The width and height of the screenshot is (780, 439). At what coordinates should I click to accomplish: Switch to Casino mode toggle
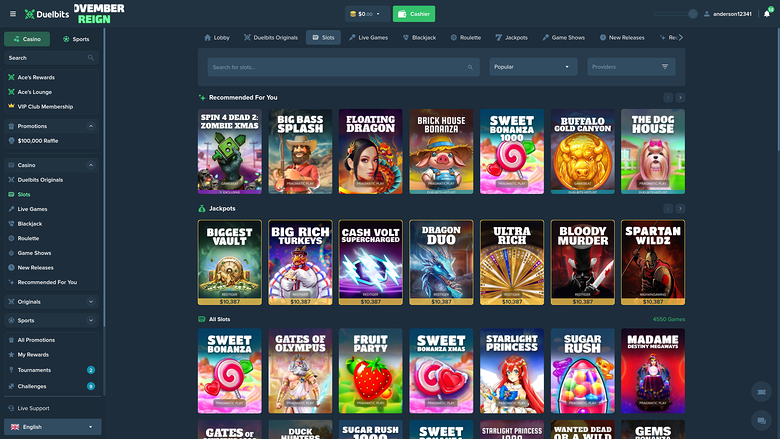pyautogui.click(x=27, y=39)
